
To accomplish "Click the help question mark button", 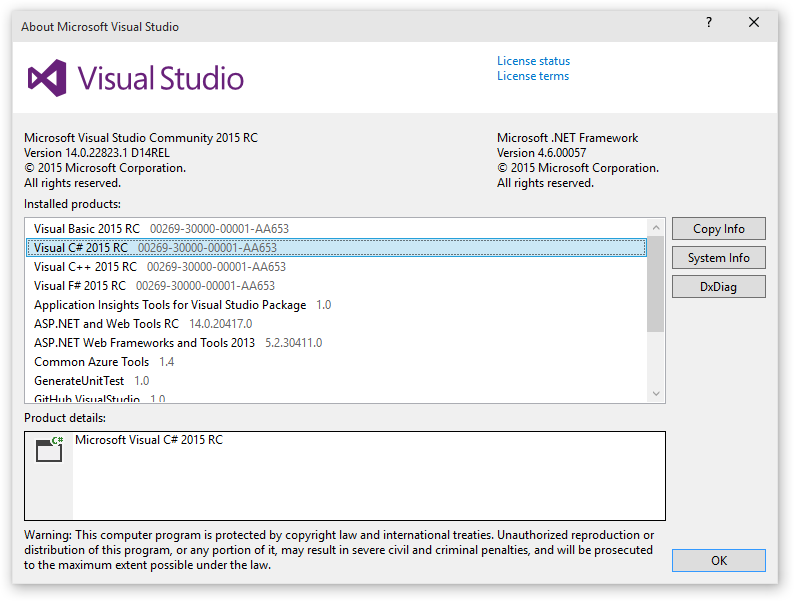I will coord(709,22).
